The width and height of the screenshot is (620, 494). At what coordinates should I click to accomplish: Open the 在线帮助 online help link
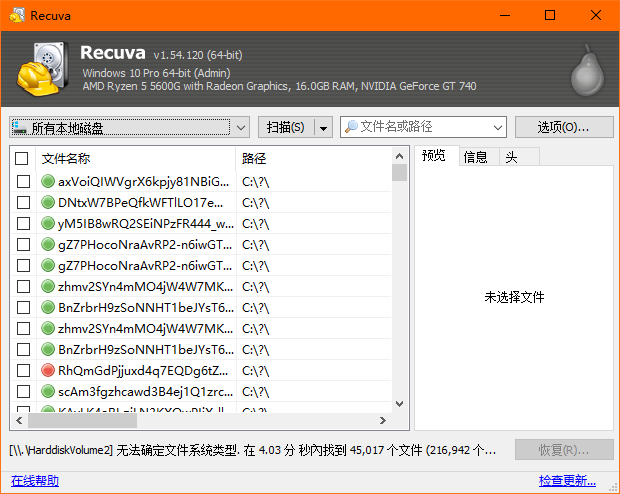click(35, 481)
